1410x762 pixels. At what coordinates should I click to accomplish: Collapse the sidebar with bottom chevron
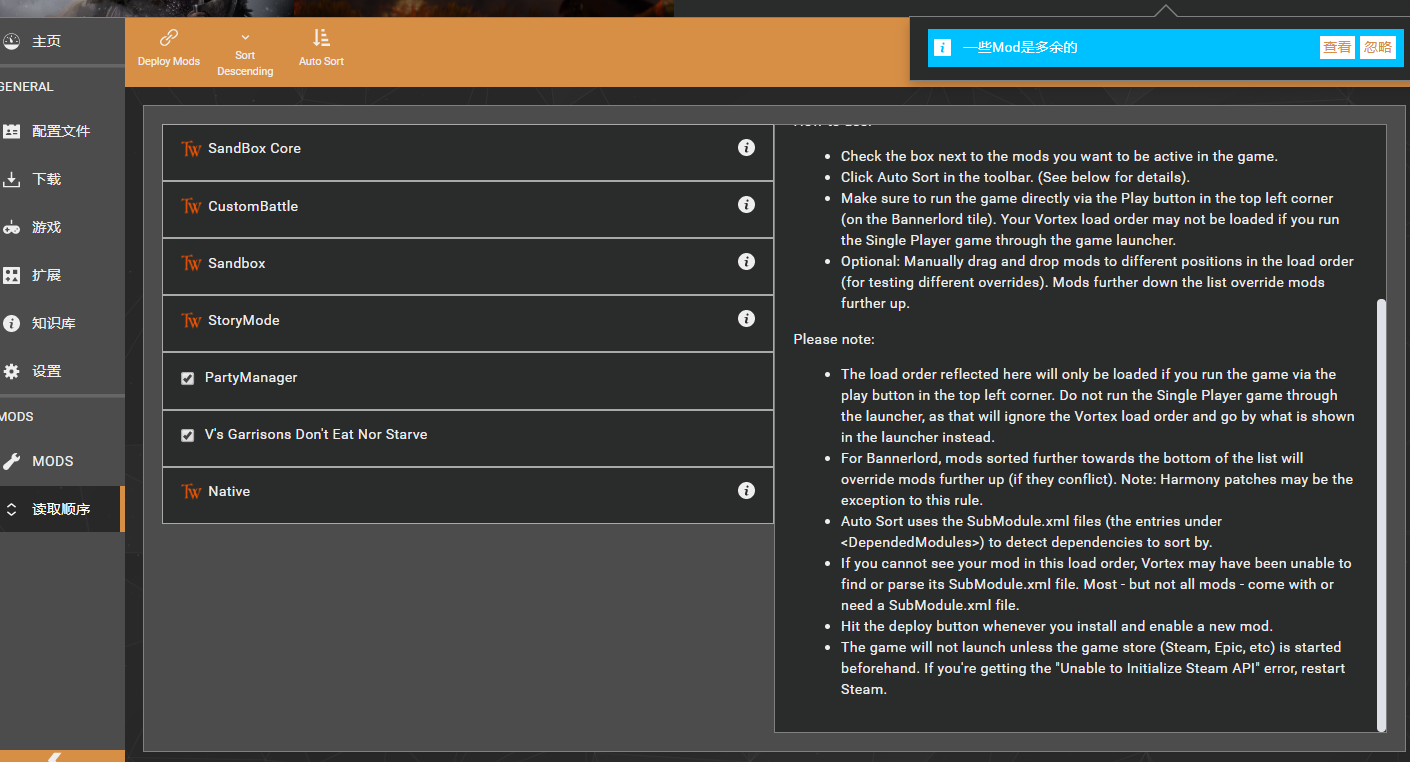pyautogui.click(x=56, y=757)
